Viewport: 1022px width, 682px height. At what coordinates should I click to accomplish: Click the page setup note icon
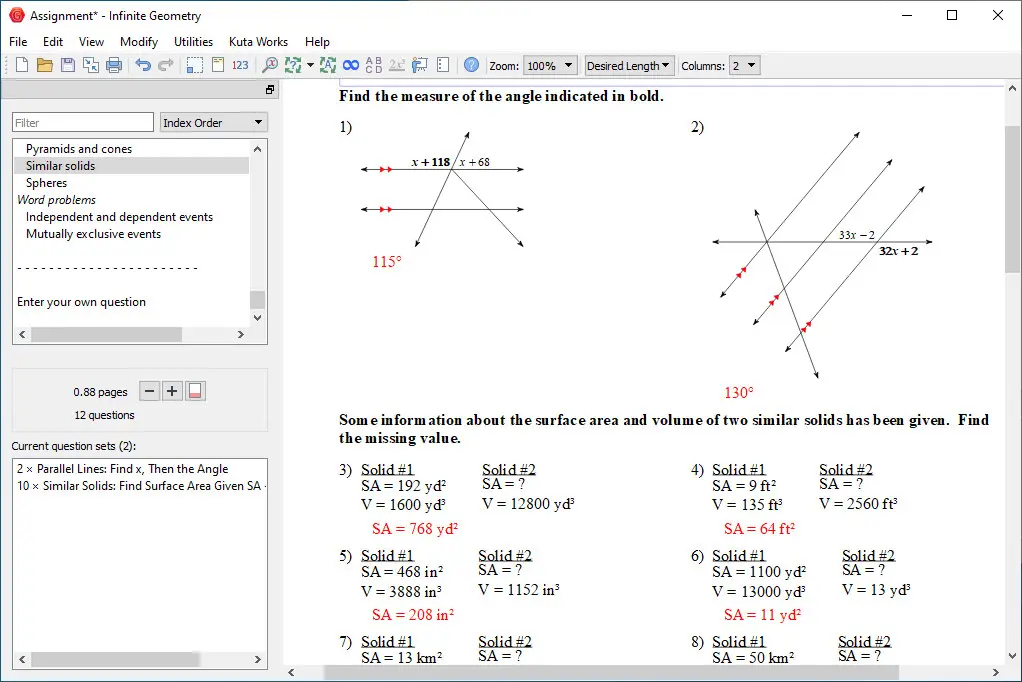point(218,65)
